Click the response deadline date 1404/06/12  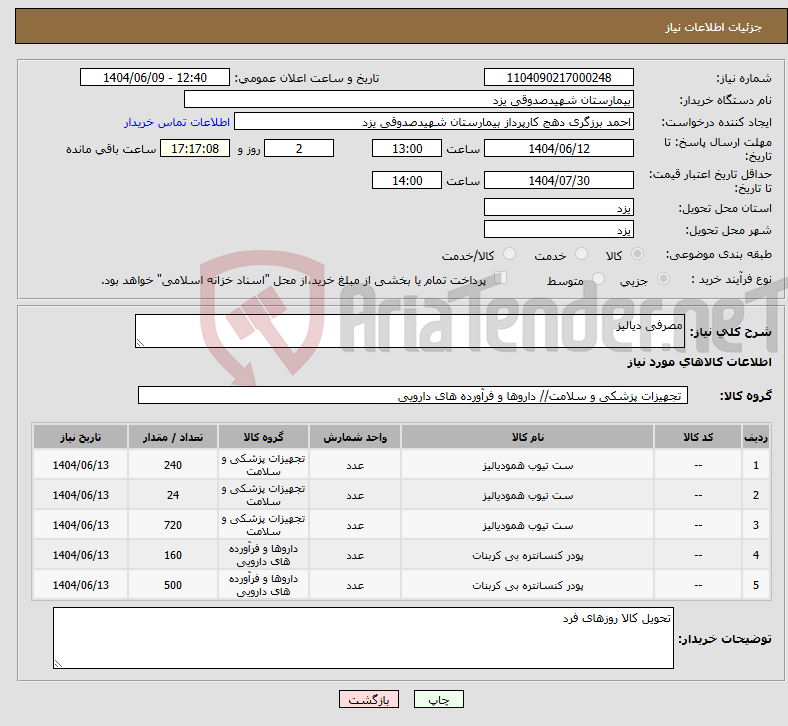(558, 148)
